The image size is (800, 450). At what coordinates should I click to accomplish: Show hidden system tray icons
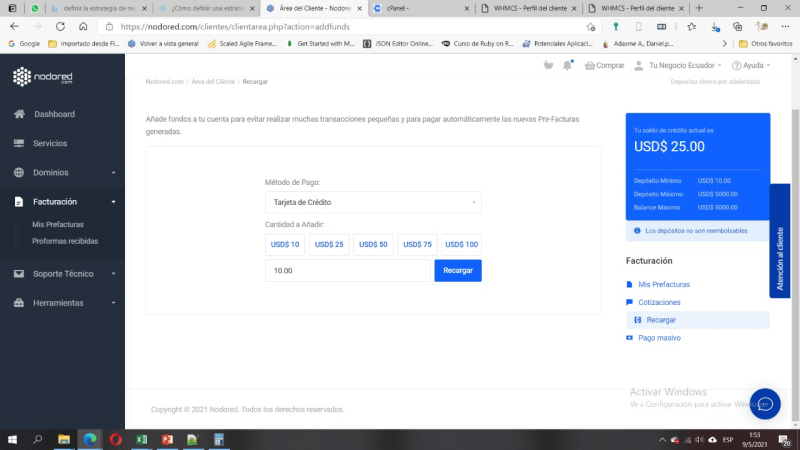click(662, 440)
